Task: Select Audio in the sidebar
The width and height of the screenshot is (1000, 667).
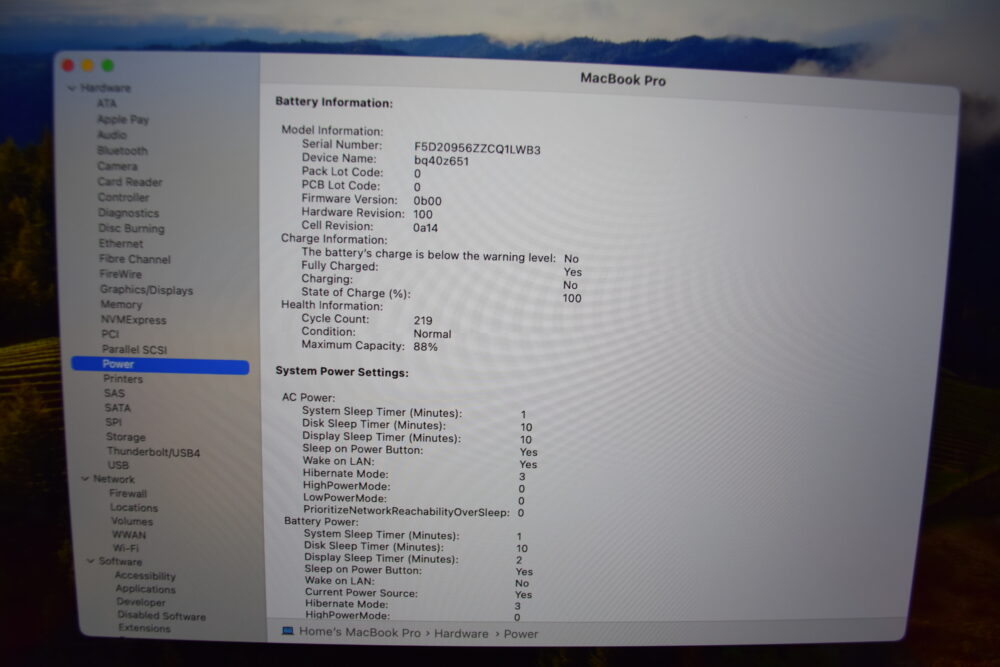Action: (112, 135)
